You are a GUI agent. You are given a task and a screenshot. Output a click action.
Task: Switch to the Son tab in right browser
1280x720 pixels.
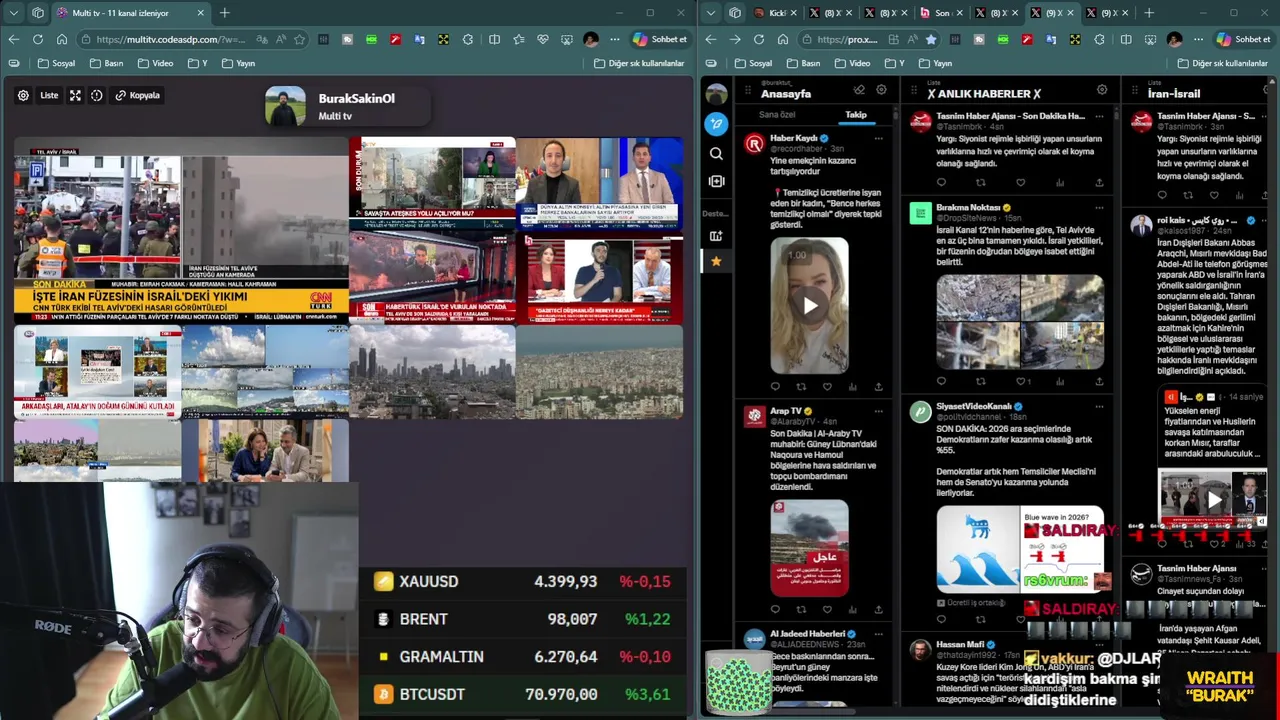940,13
